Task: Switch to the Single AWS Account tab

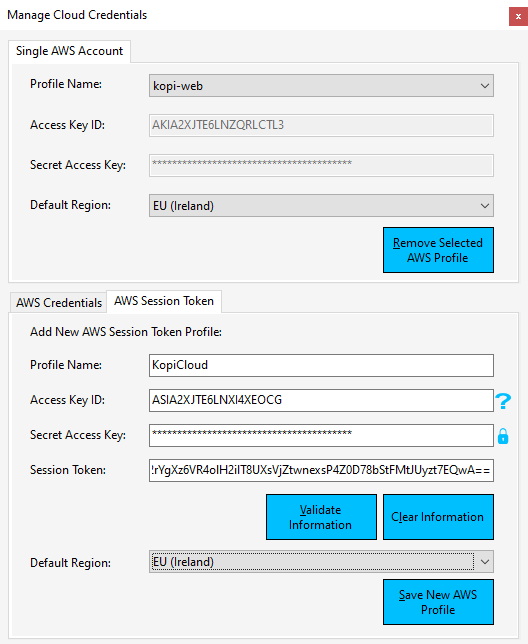Action: pos(69,51)
